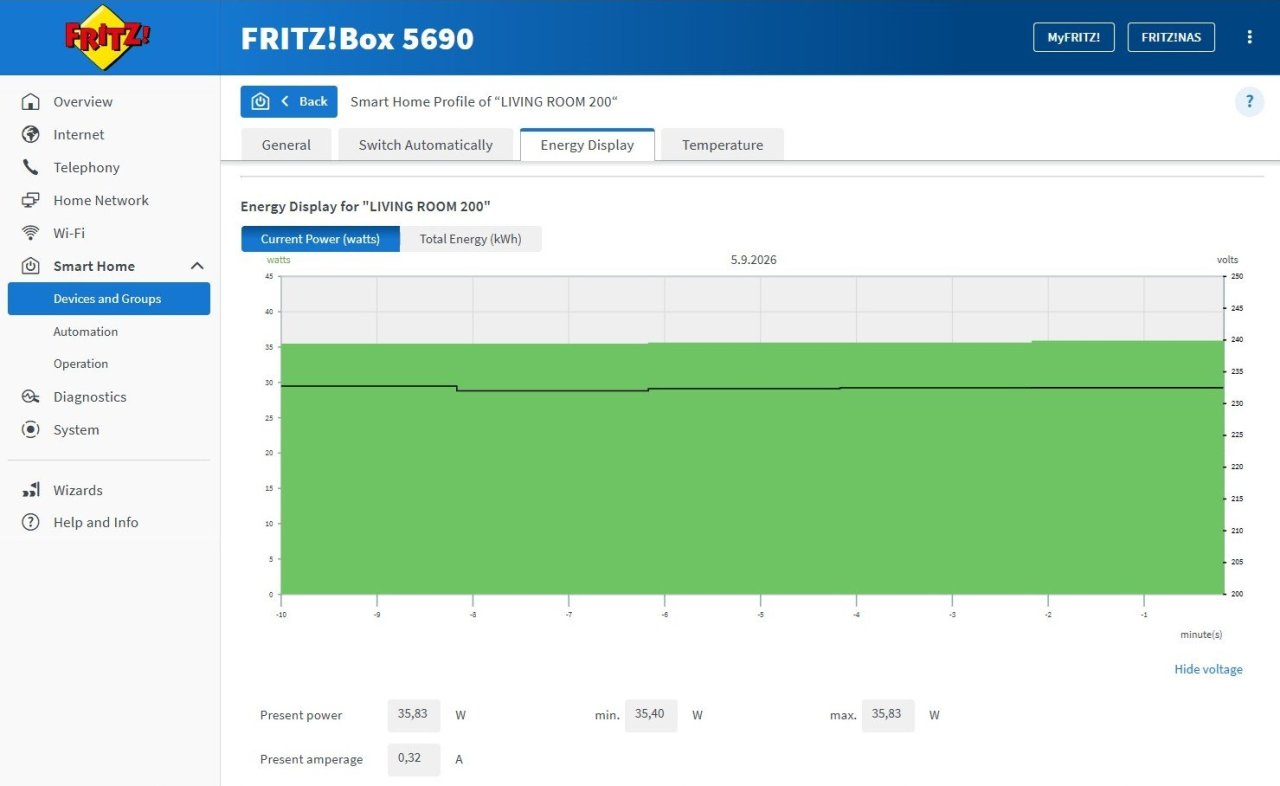Open the three-dot options menu
This screenshot has height=786, width=1280.
(1249, 37)
